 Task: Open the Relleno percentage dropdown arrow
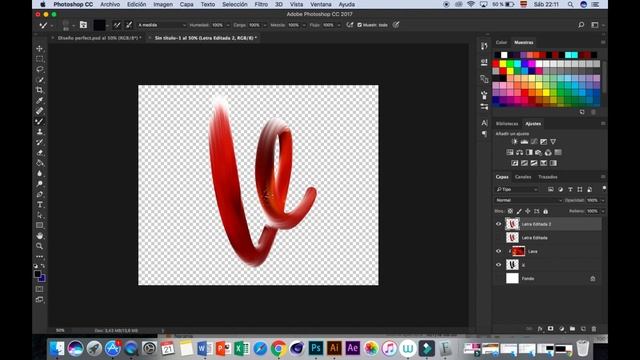(603, 211)
